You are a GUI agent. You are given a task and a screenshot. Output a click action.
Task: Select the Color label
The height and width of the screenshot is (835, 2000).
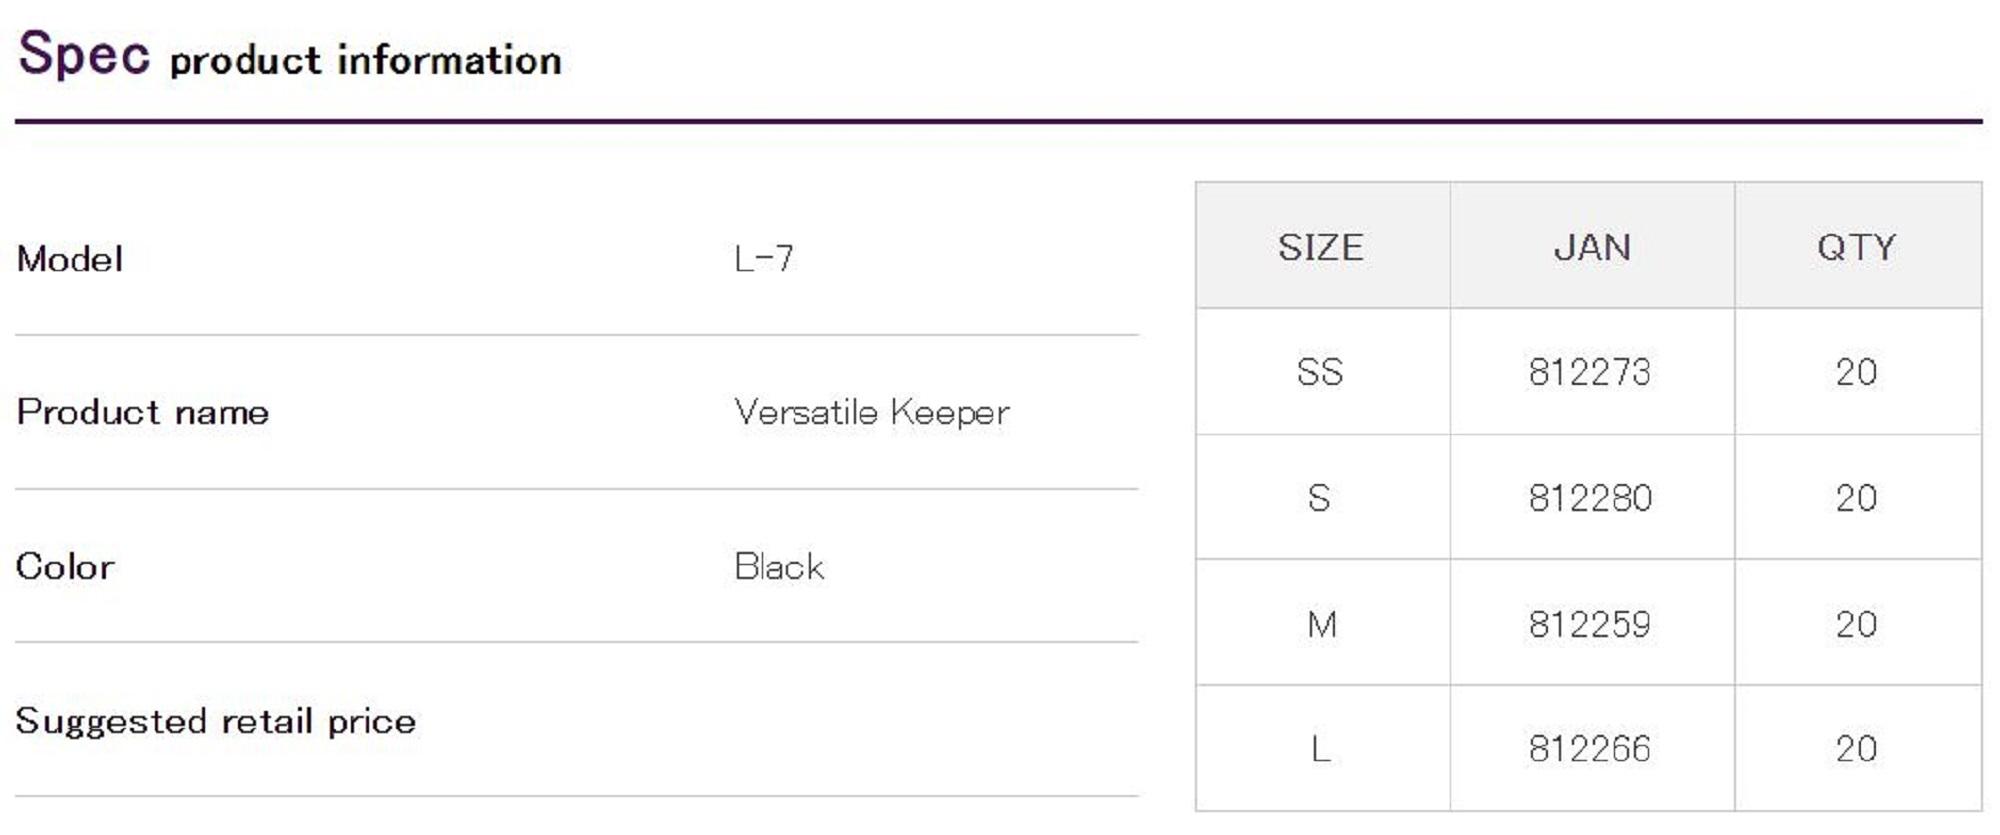tap(65, 566)
